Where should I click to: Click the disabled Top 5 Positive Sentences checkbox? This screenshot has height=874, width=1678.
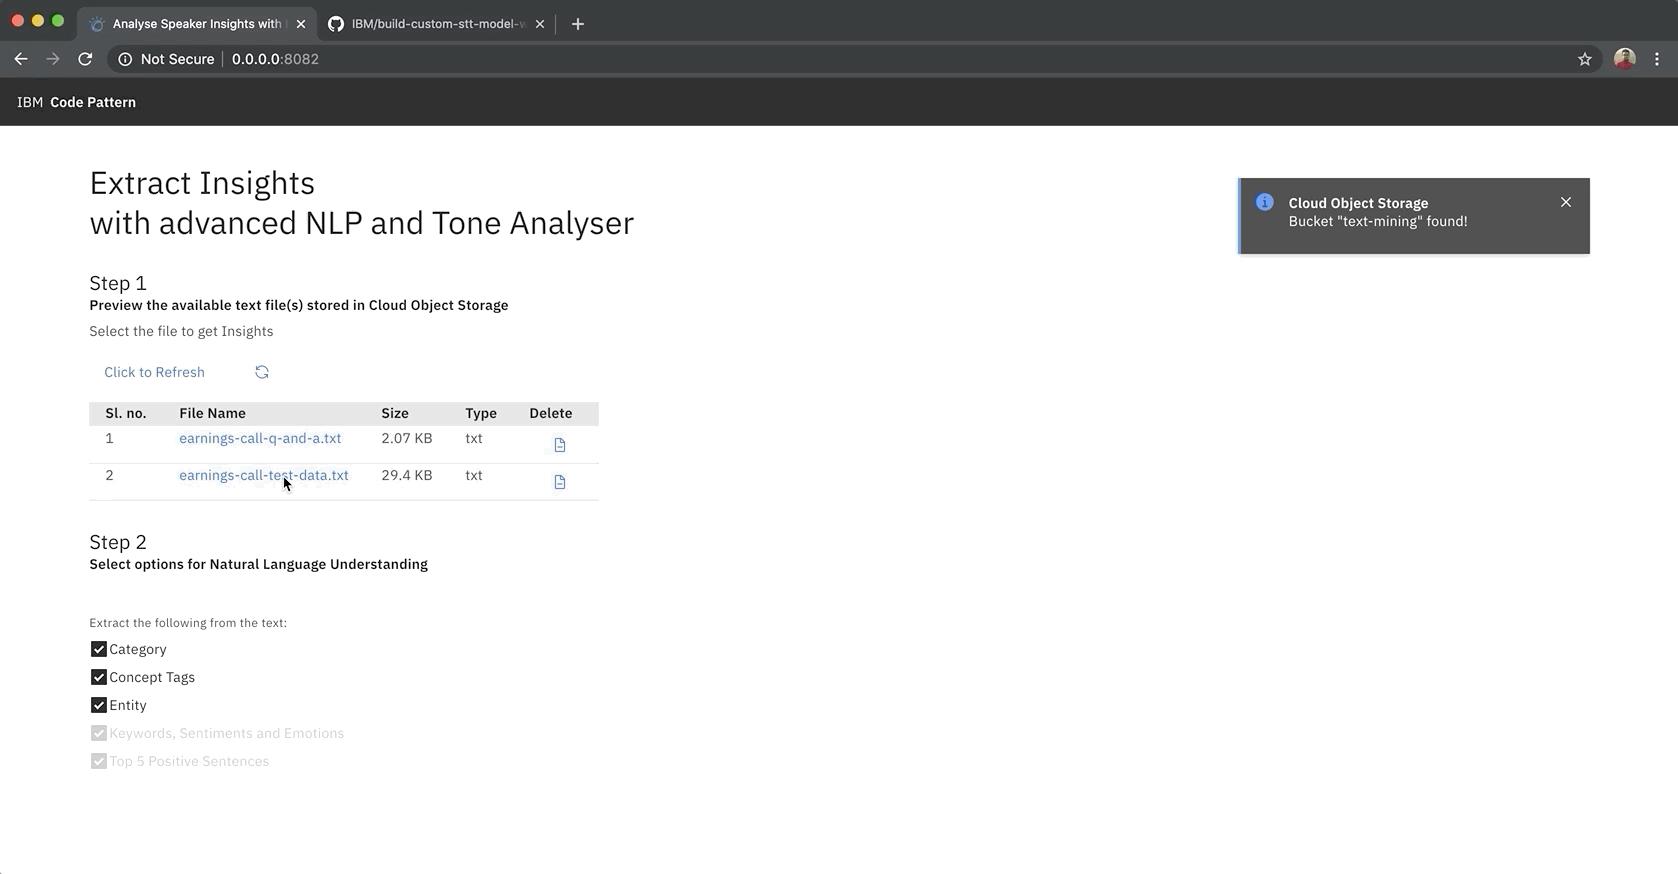[x=99, y=761]
